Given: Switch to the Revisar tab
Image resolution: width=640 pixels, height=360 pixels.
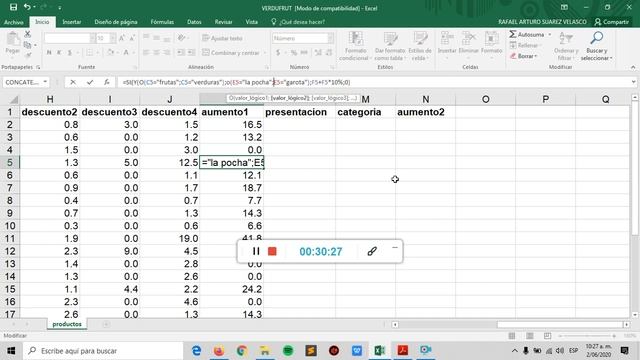Looking at the screenshot, I should coord(223,22).
